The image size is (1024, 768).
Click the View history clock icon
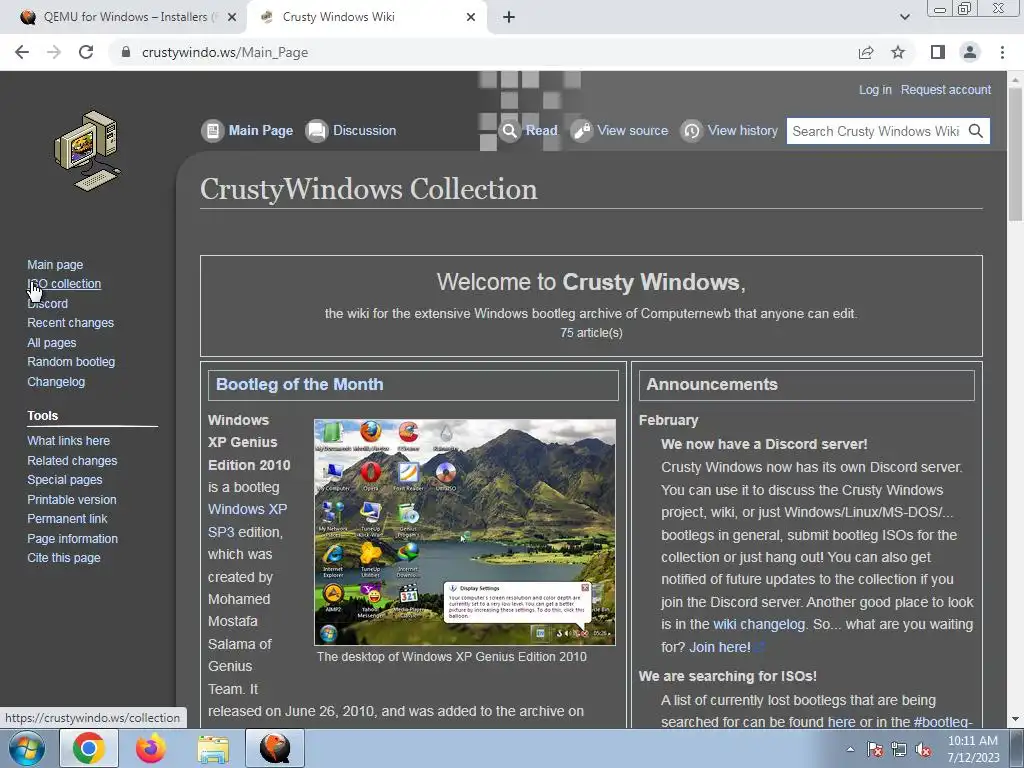[691, 131]
